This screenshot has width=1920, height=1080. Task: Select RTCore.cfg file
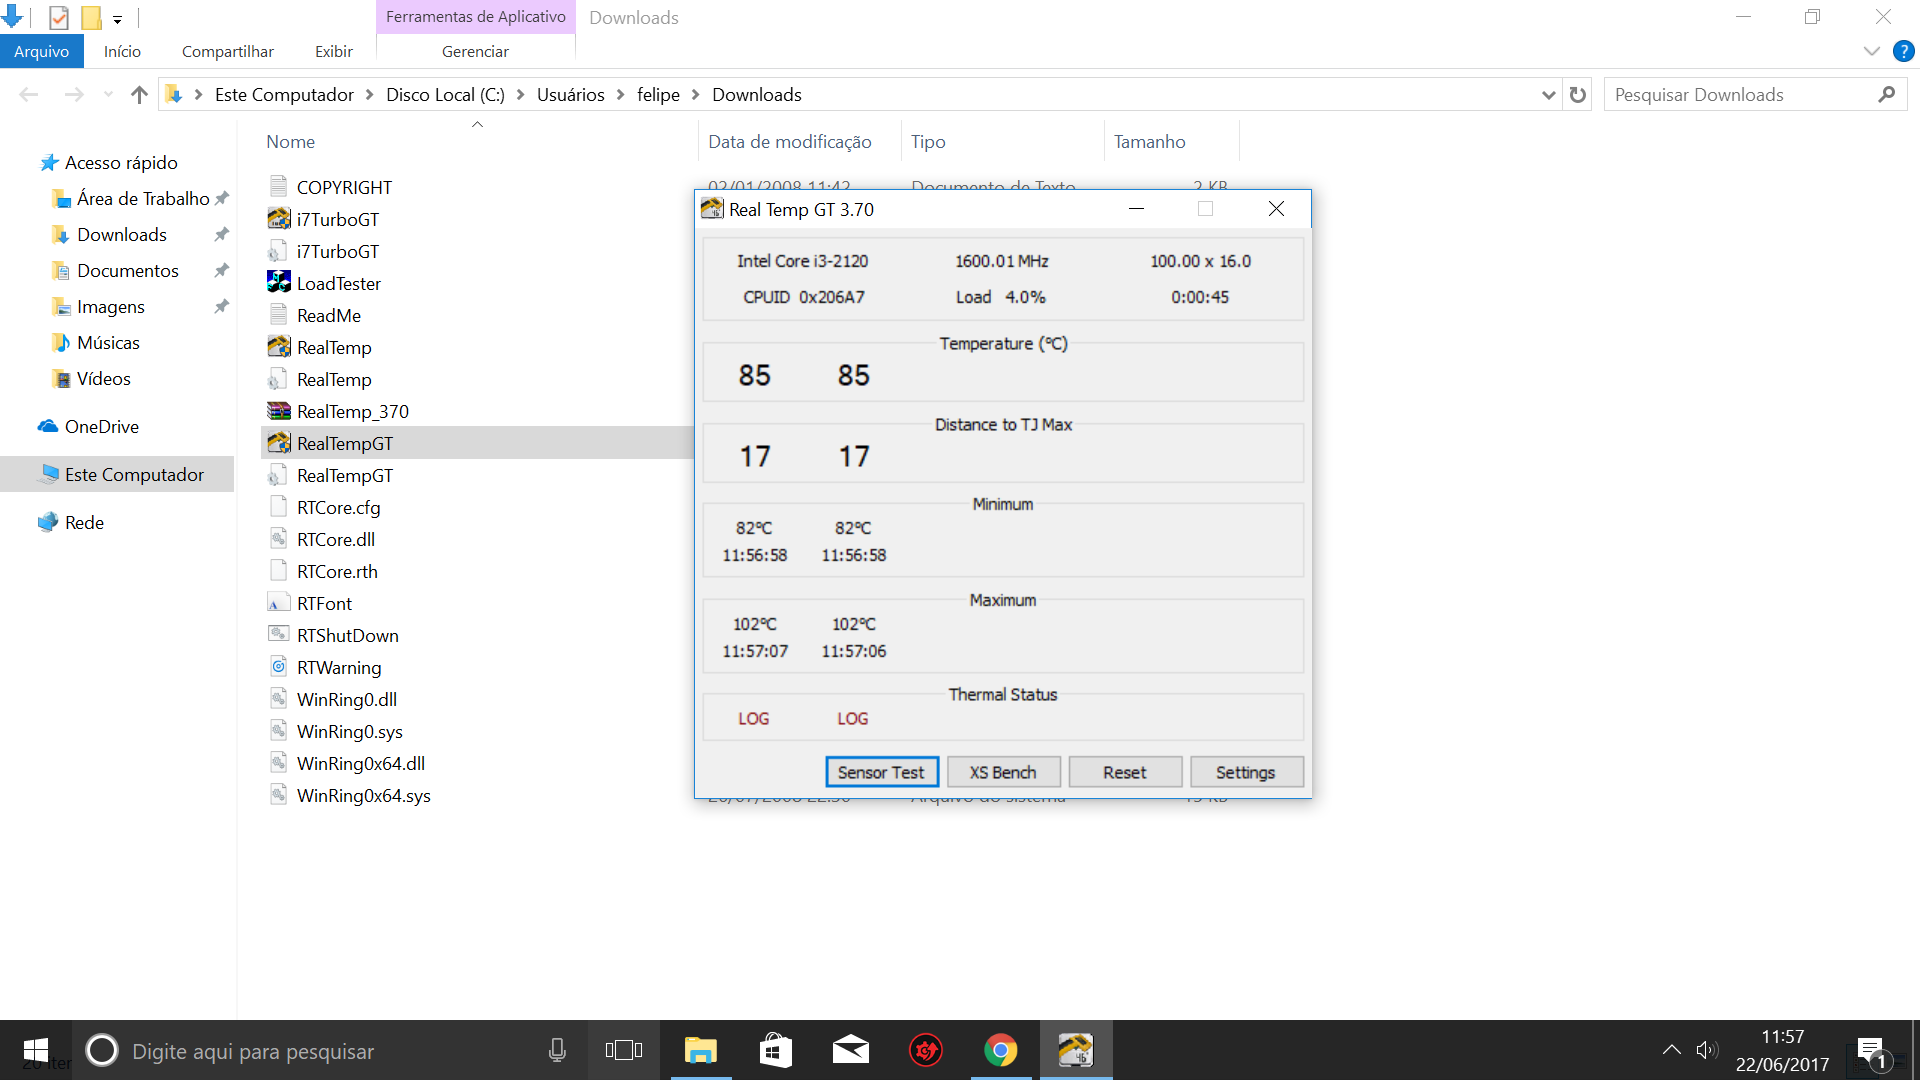tap(338, 507)
